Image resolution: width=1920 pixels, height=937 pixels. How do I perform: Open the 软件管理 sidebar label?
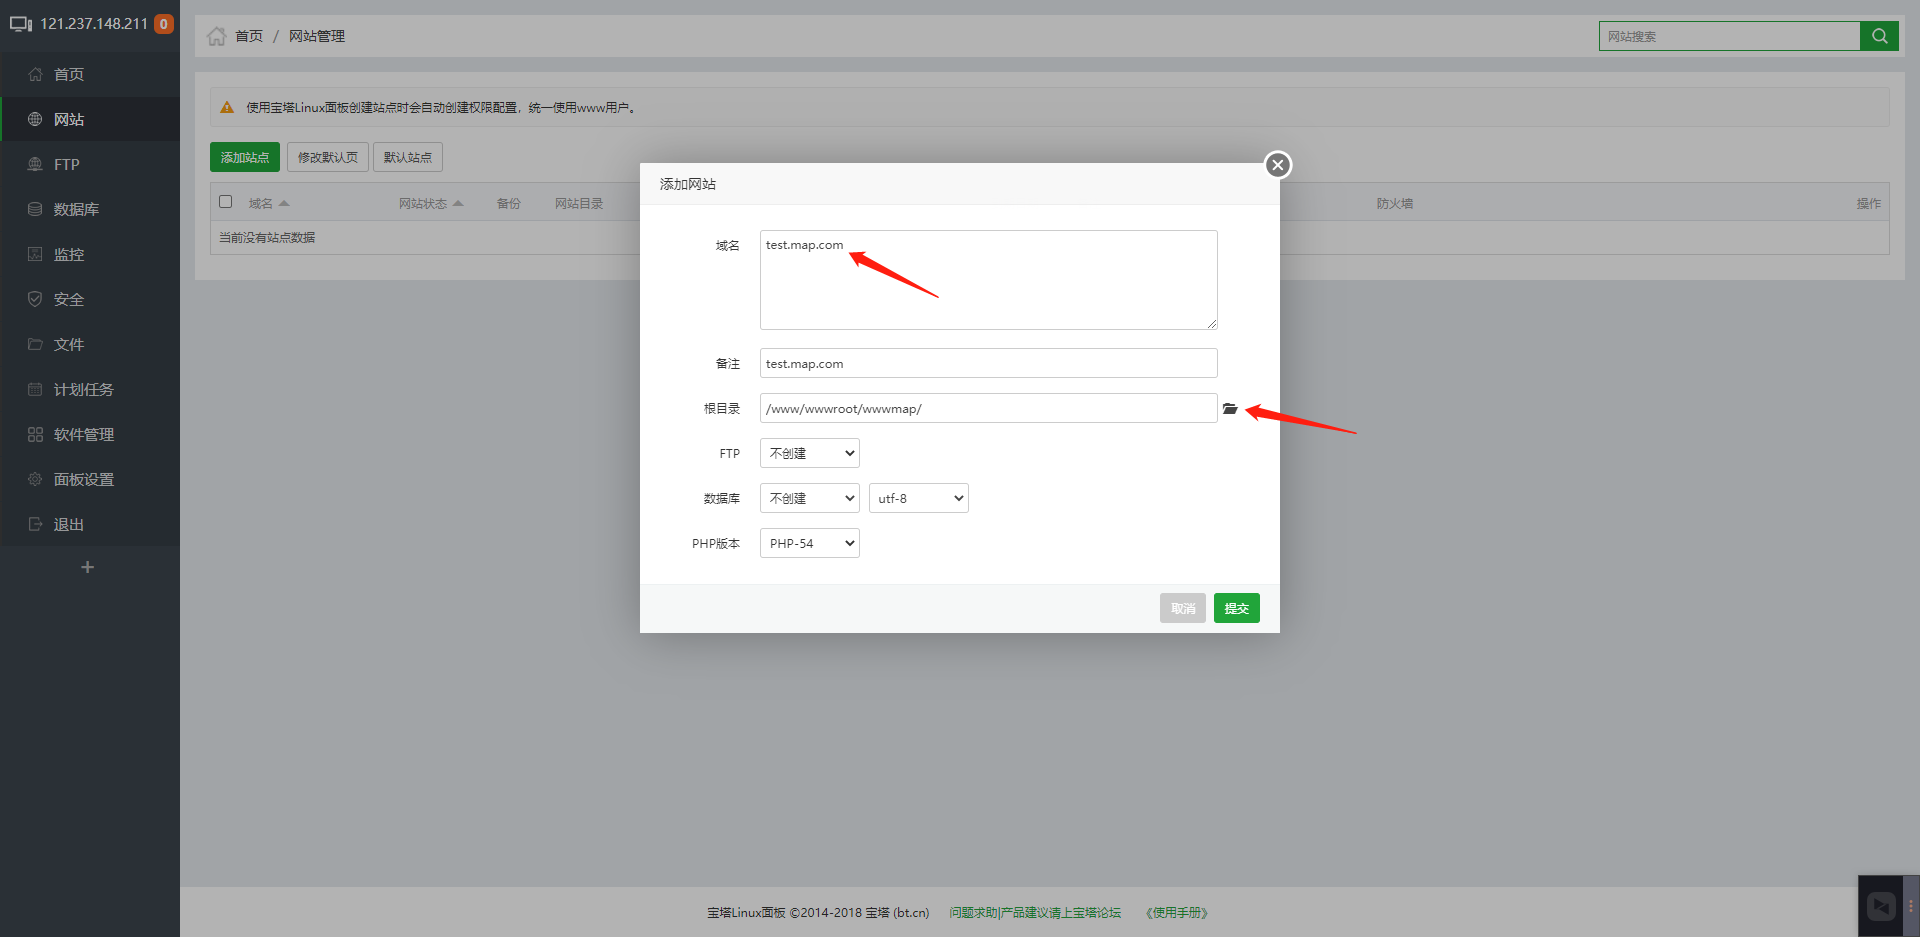(84, 434)
